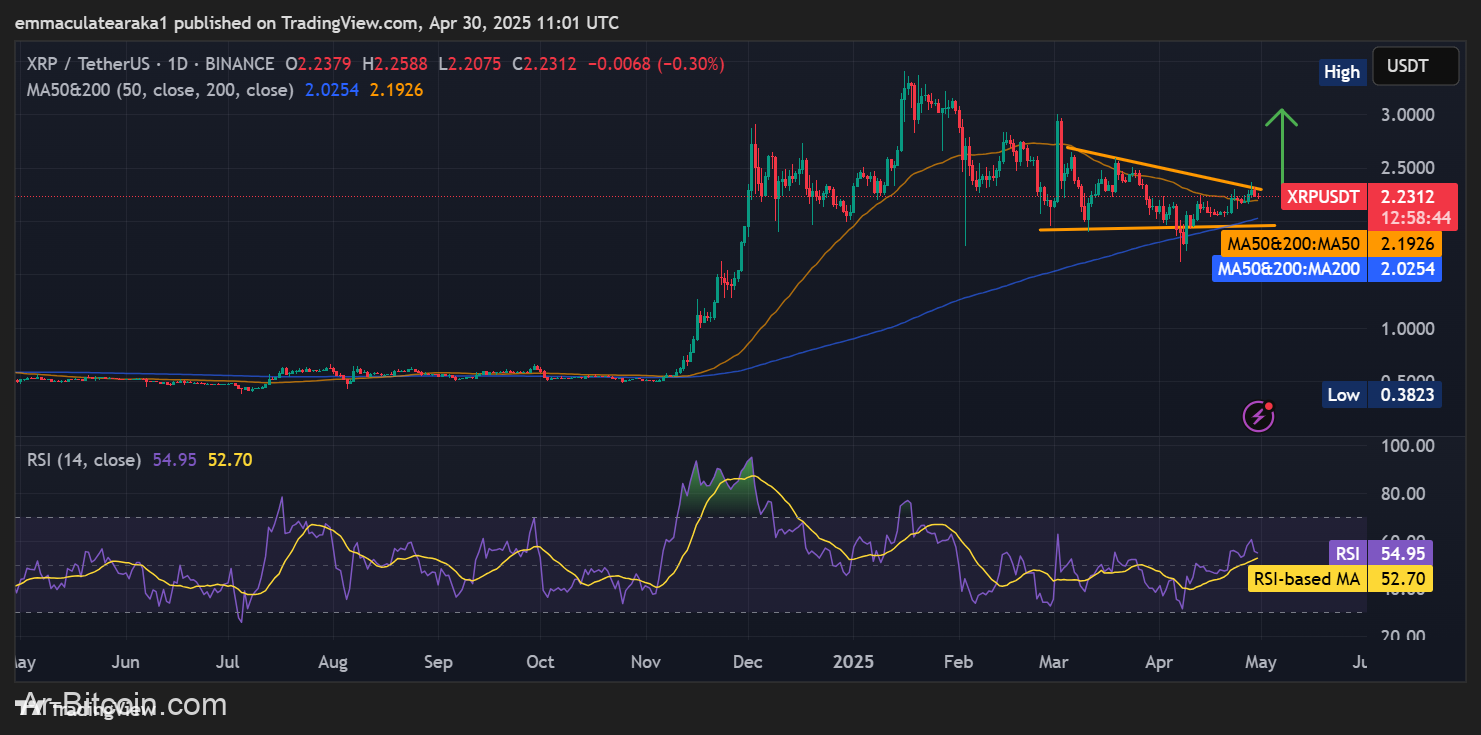
Task: Click Jun on the time axis
Action: 127,662
